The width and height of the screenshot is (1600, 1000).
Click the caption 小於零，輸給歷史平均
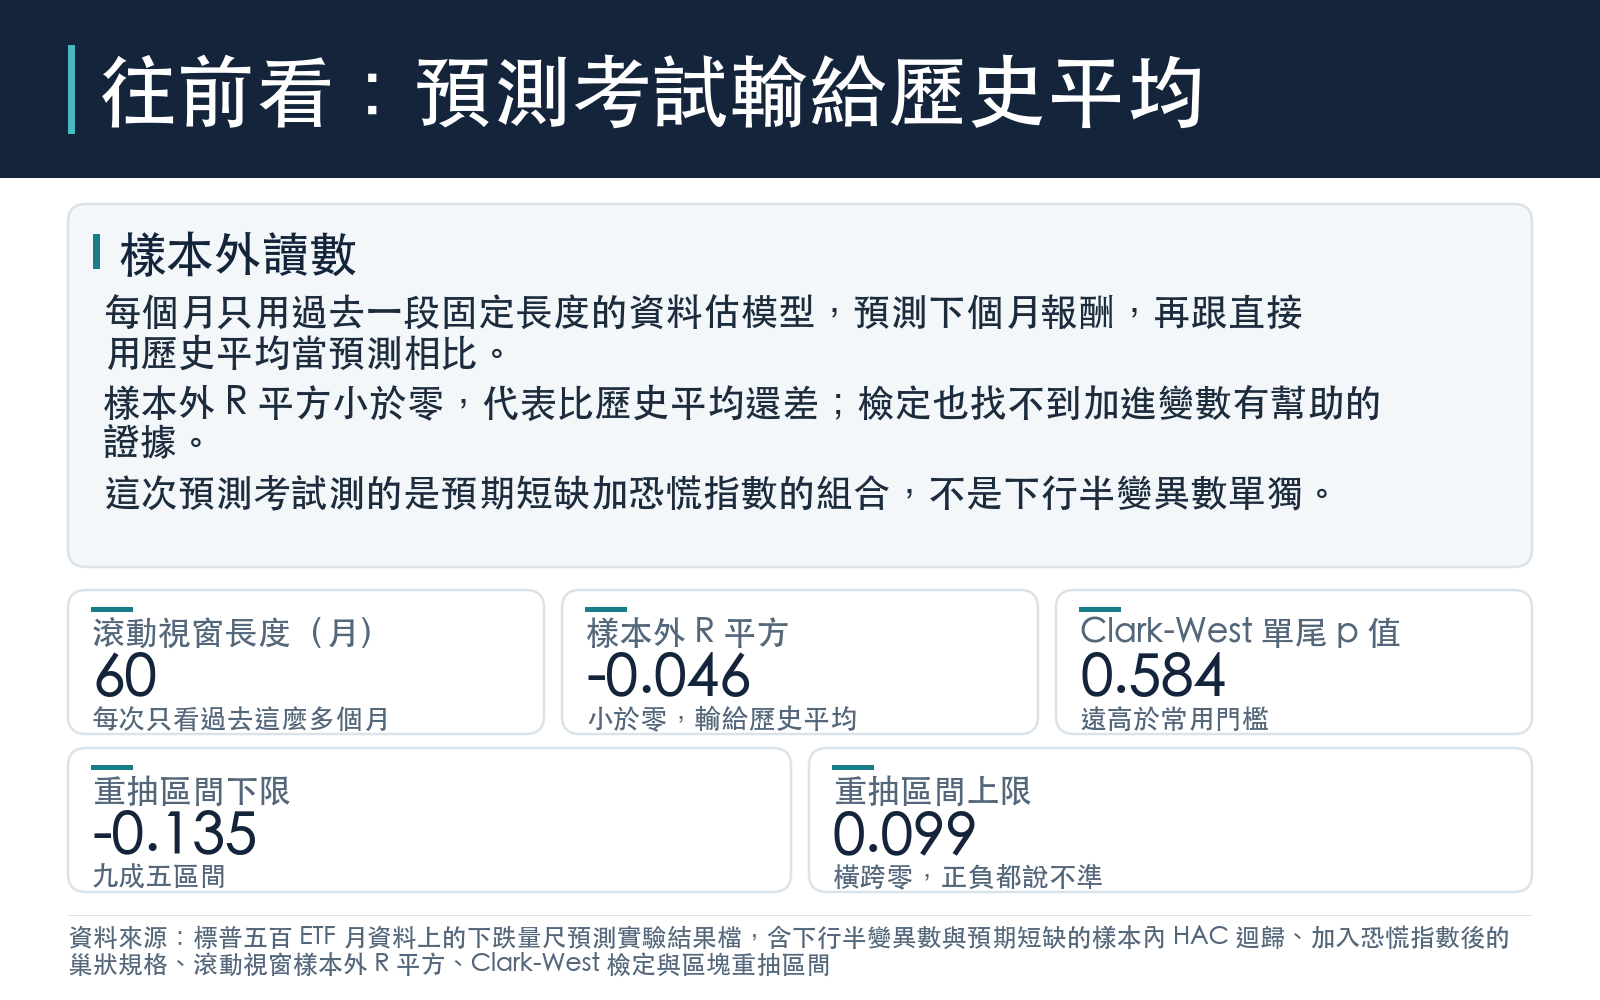click(722, 718)
